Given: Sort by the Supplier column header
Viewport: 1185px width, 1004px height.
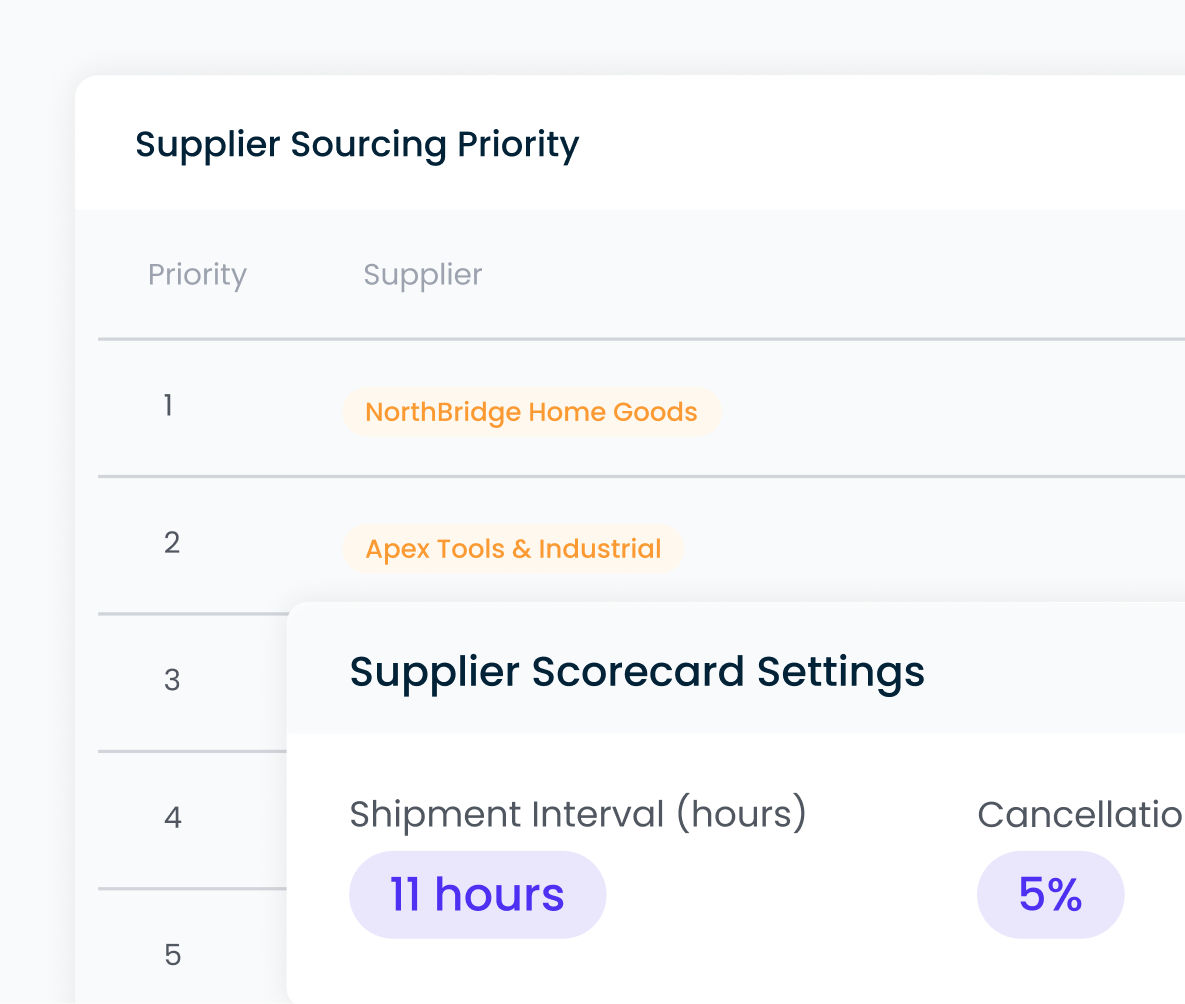Looking at the screenshot, I should coord(422,275).
